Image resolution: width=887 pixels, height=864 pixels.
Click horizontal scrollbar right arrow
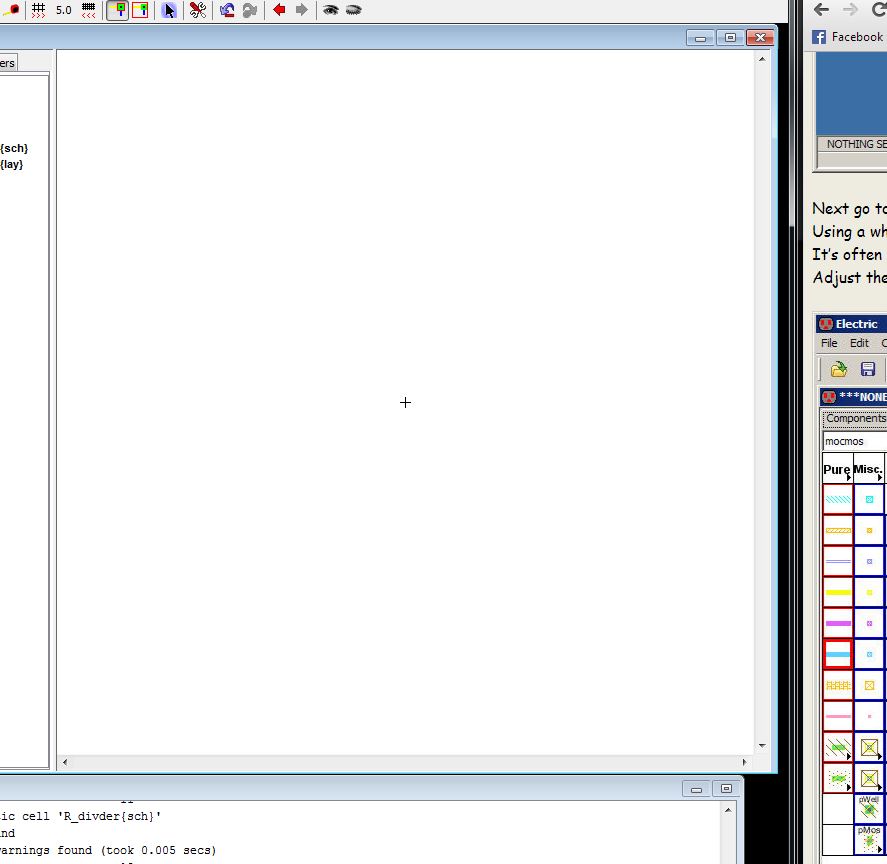click(x=744, y=762)
